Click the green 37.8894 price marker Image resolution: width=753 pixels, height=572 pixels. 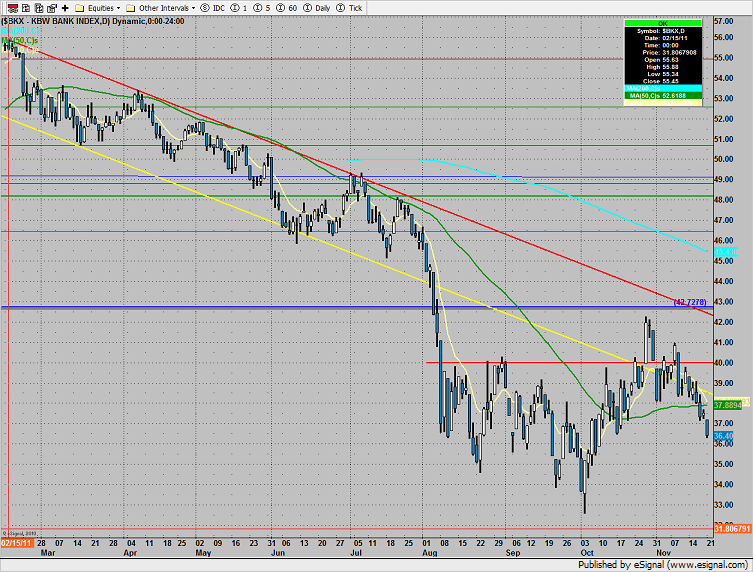point(728,405)
